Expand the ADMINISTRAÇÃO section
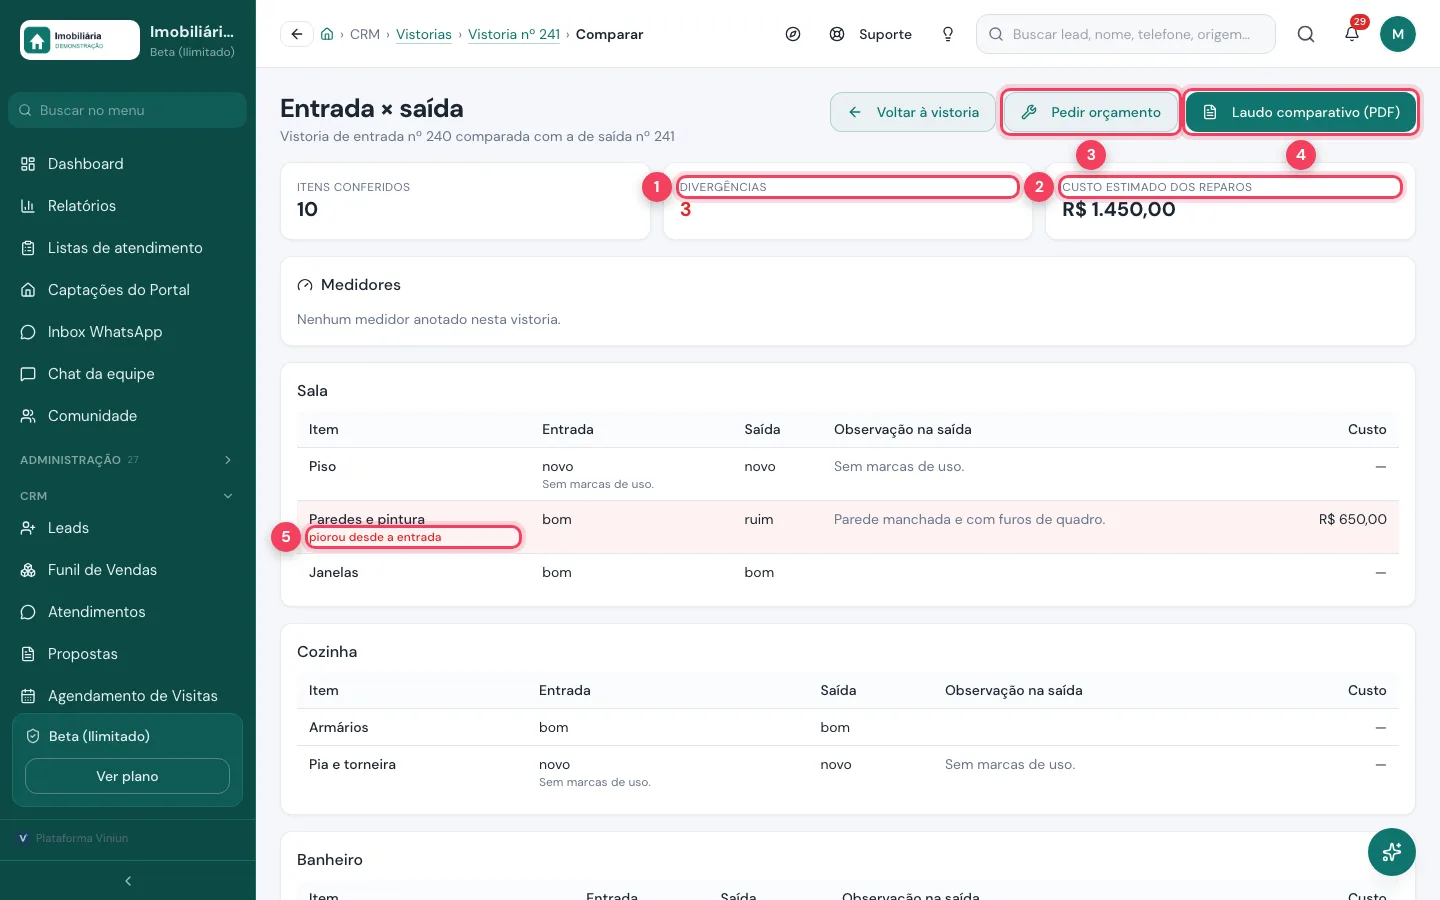 click(x=127, y=460)
